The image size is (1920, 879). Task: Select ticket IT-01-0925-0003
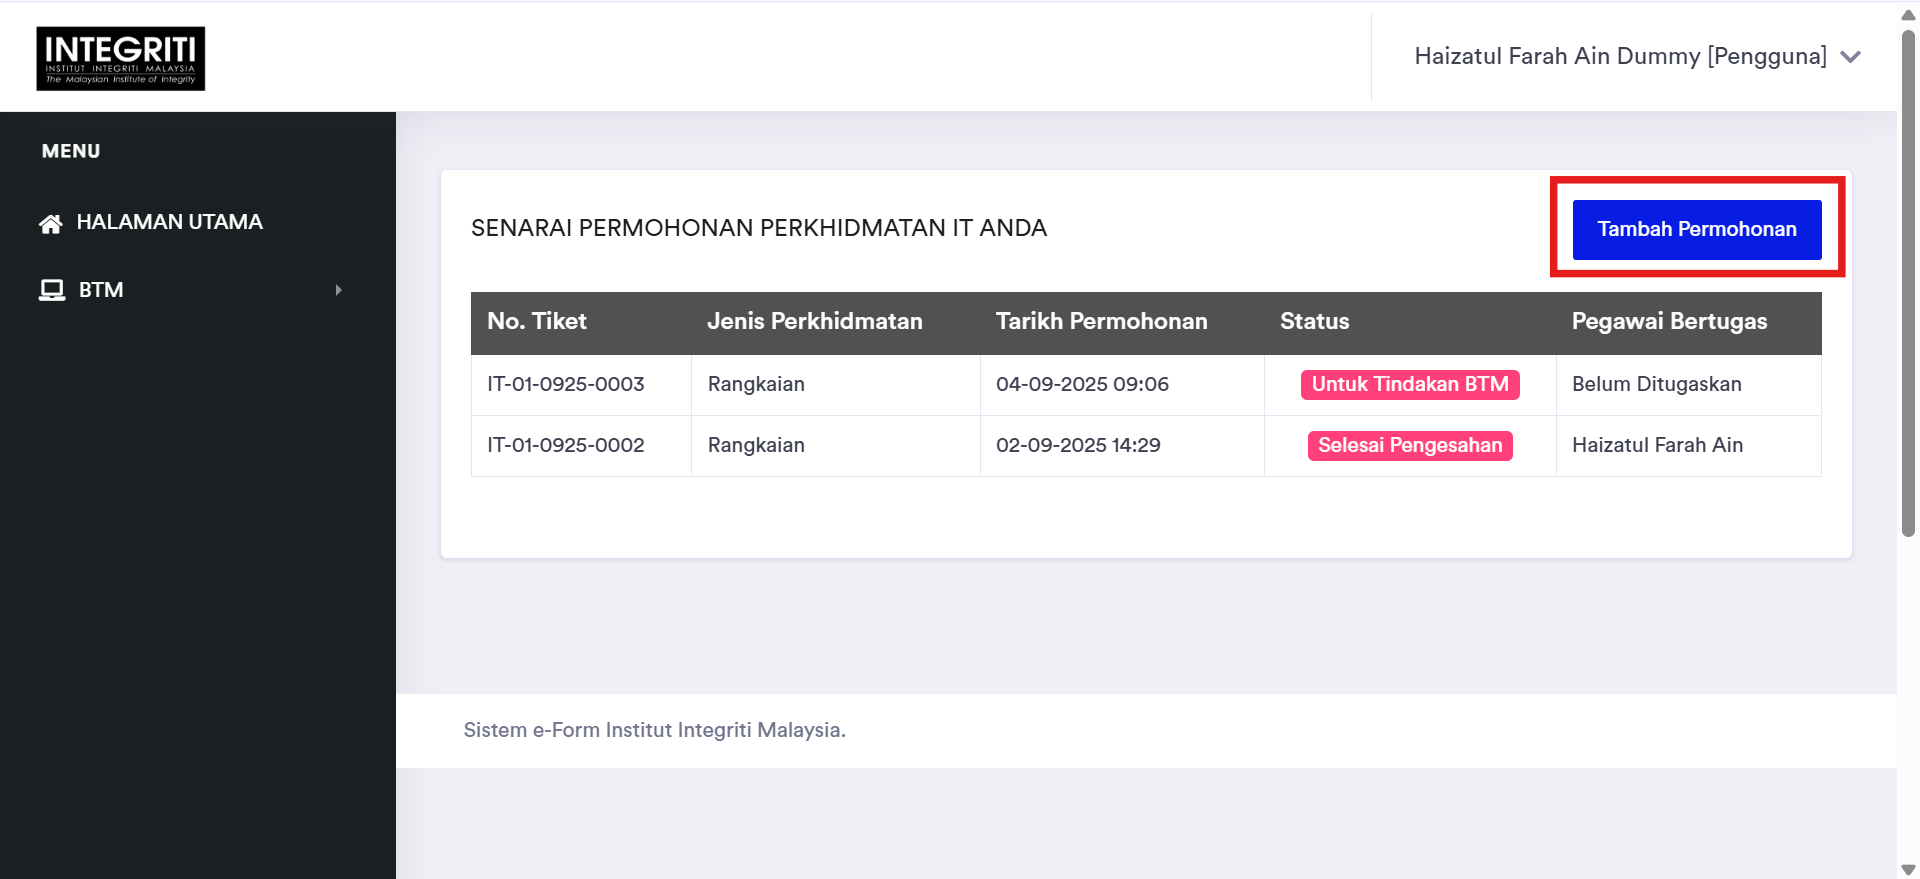click(x=566, y=385)
